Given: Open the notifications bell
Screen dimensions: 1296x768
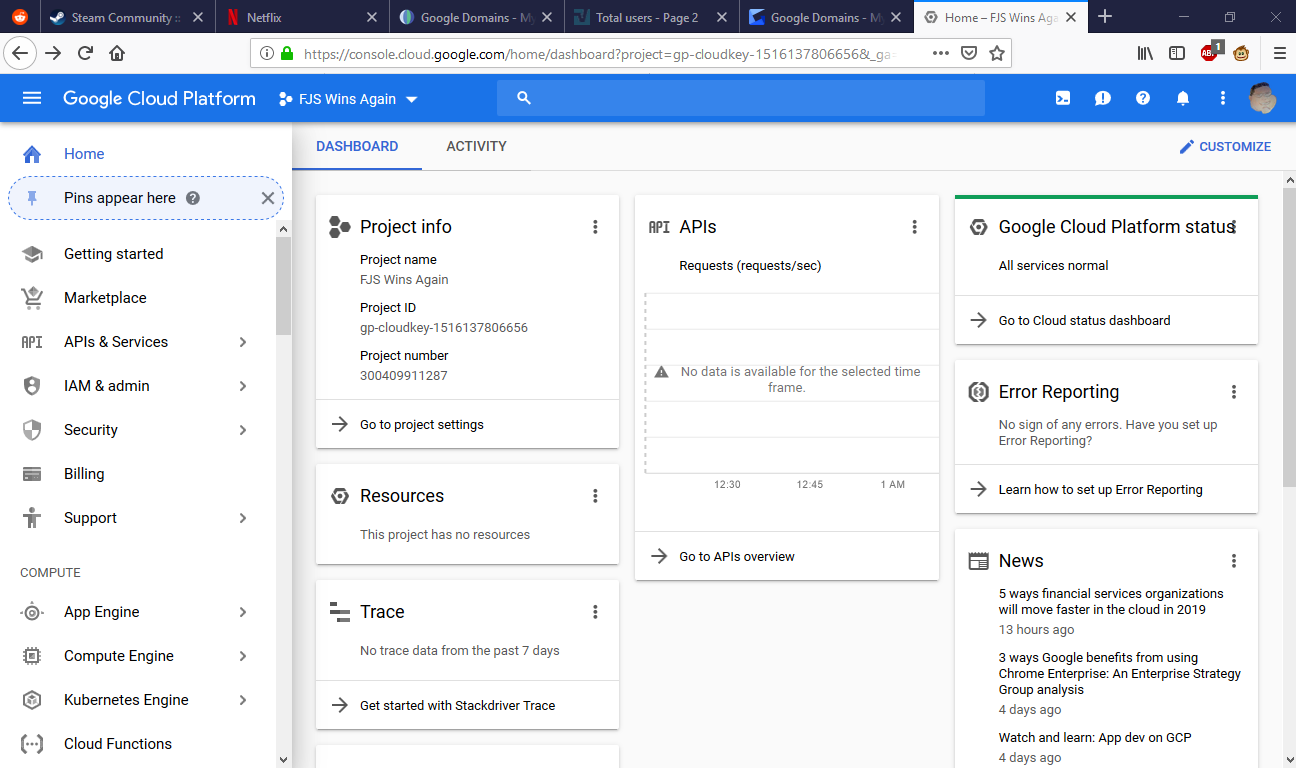Looking at the screenshot, I should [x=1183, y=98].
